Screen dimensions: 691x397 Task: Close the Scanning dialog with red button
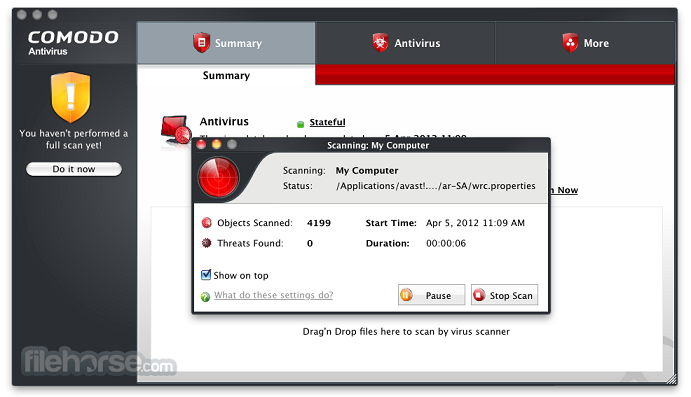(201, 145)
